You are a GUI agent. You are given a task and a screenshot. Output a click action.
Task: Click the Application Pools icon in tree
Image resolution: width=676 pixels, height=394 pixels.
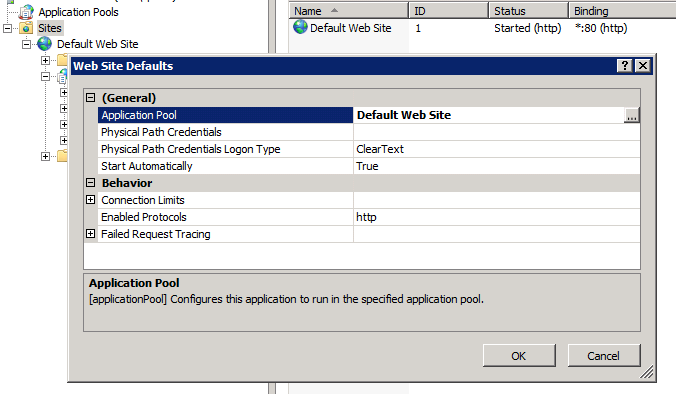[27, 12]
